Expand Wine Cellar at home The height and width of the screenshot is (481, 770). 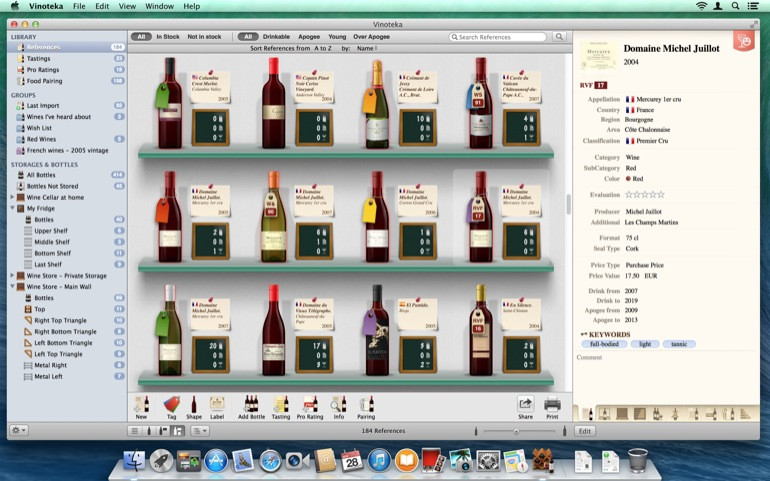12,197
